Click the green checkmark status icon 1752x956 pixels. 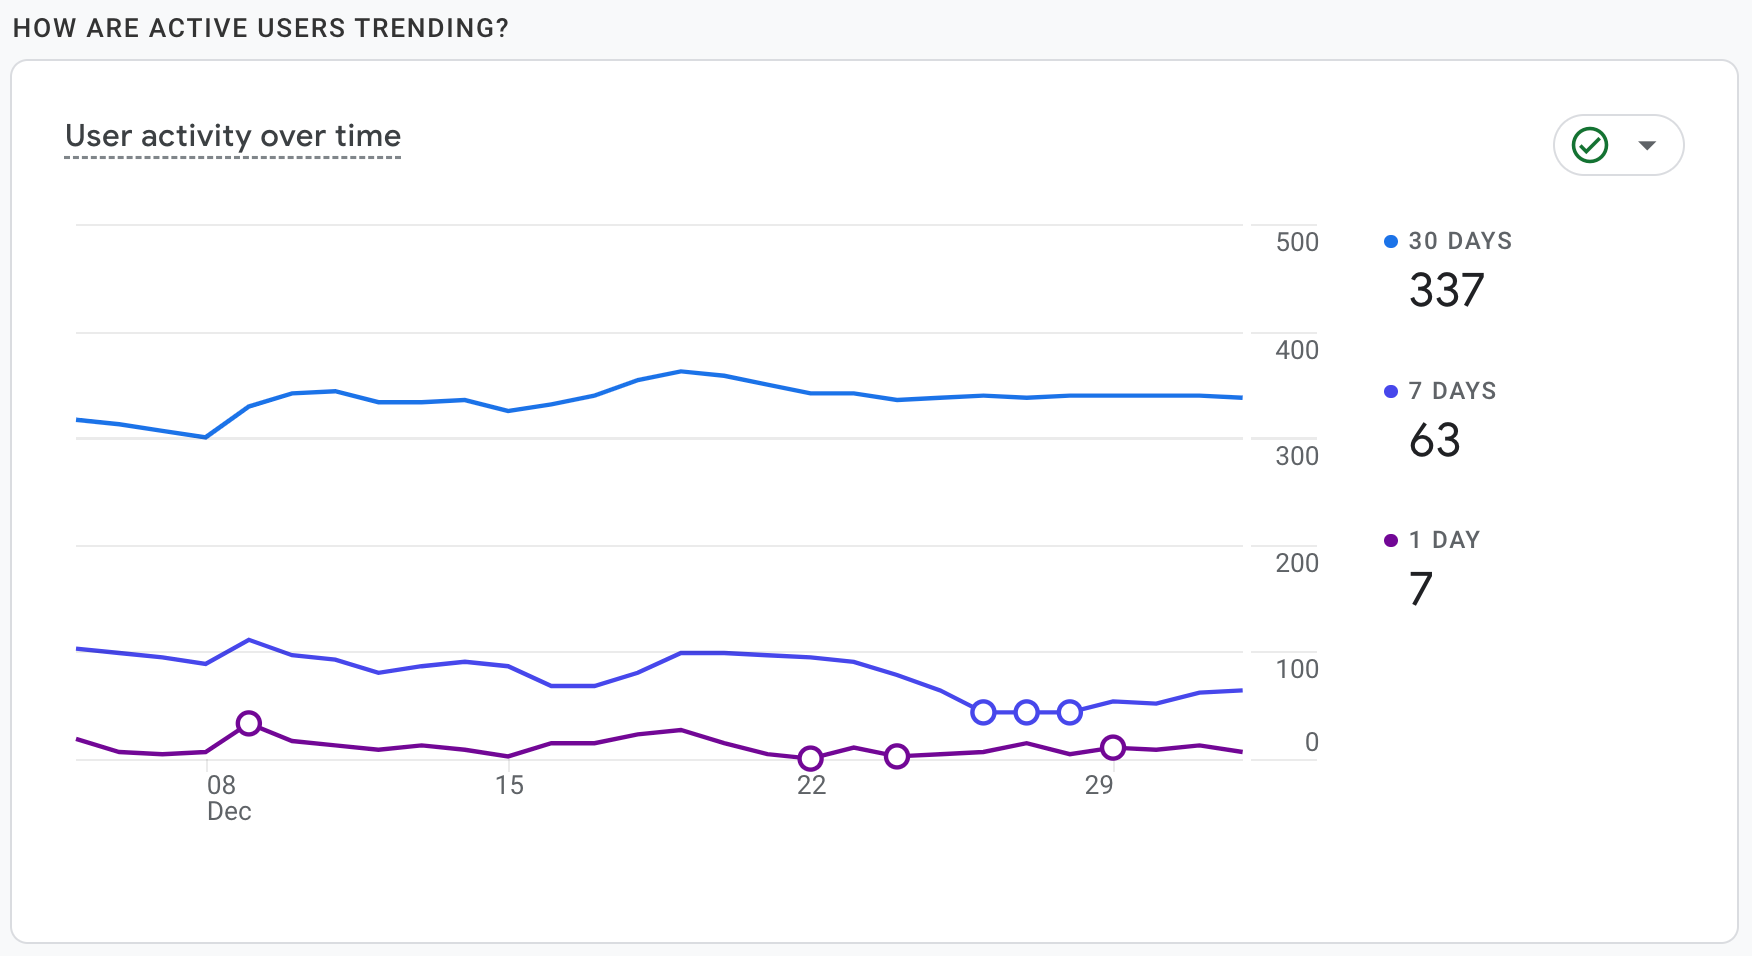tap(1589, 145)
